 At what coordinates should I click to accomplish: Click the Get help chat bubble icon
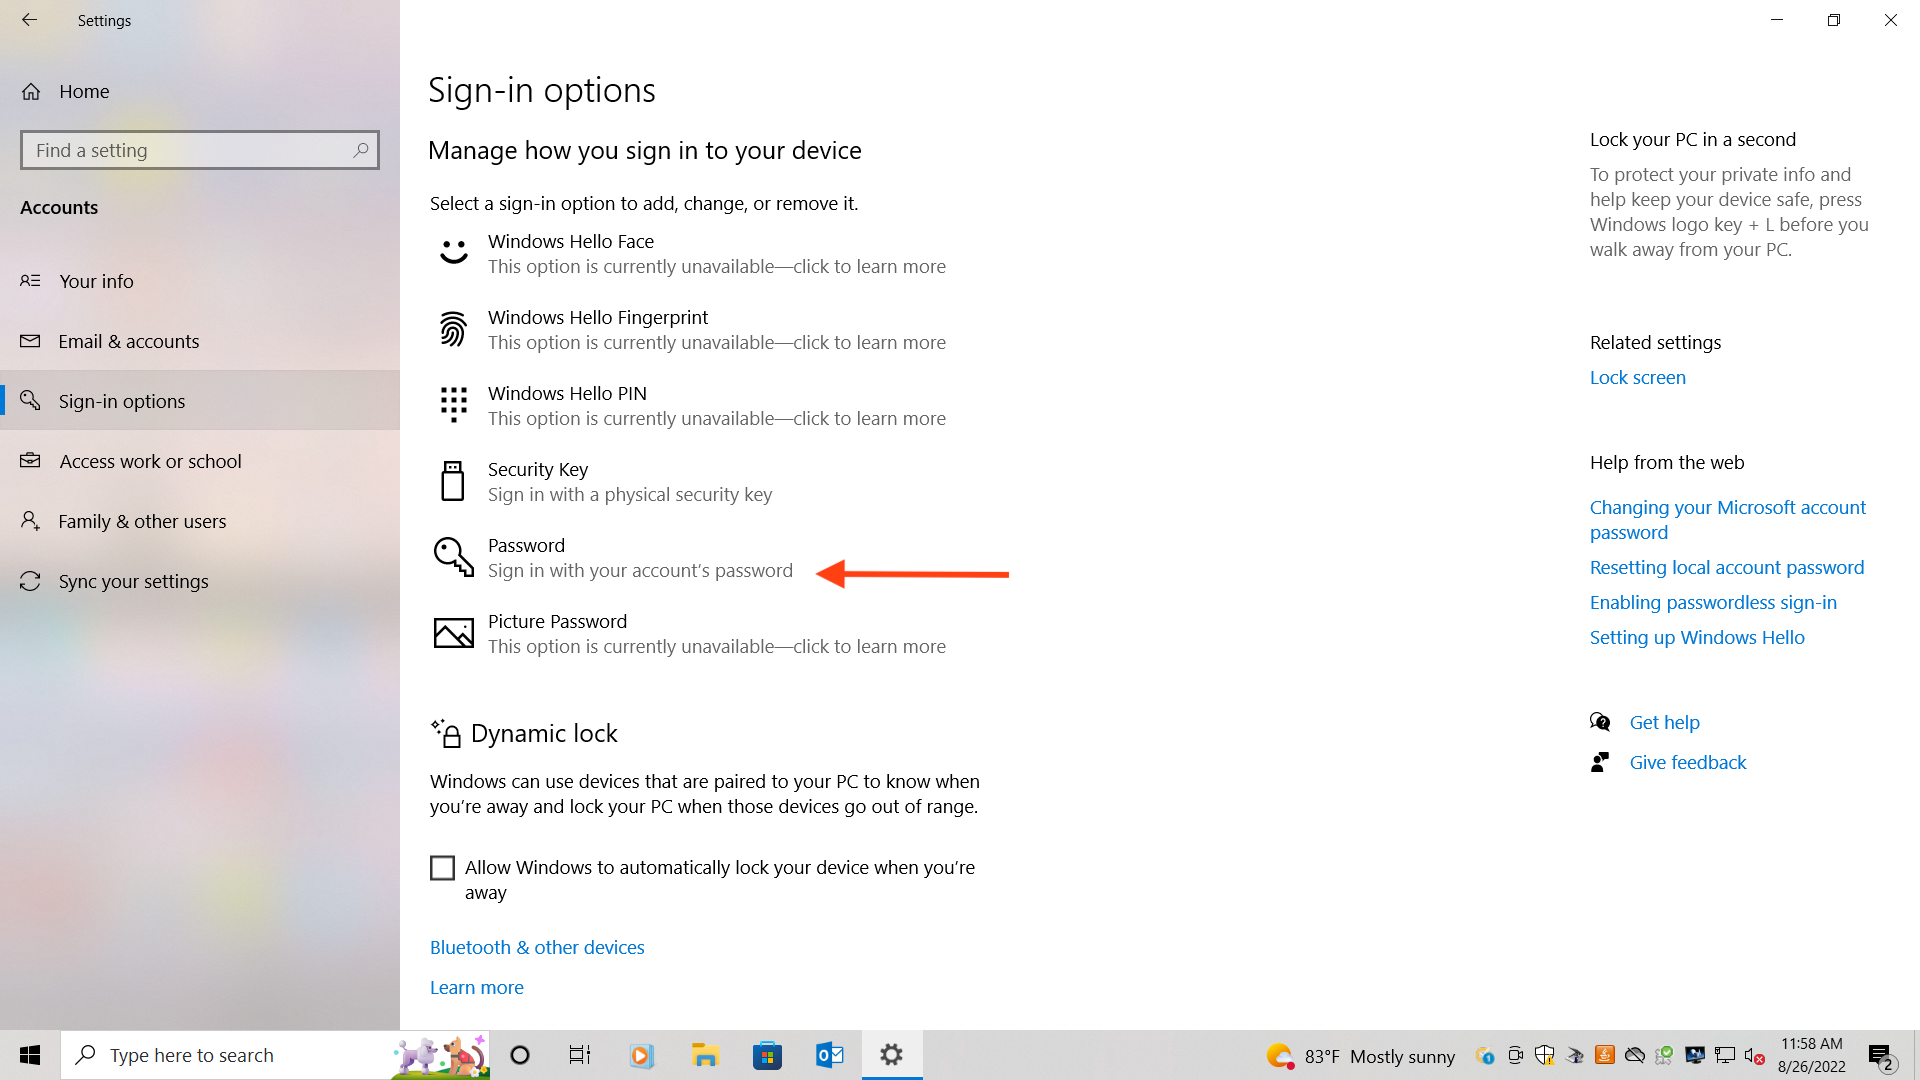[x=1600, y=722]
